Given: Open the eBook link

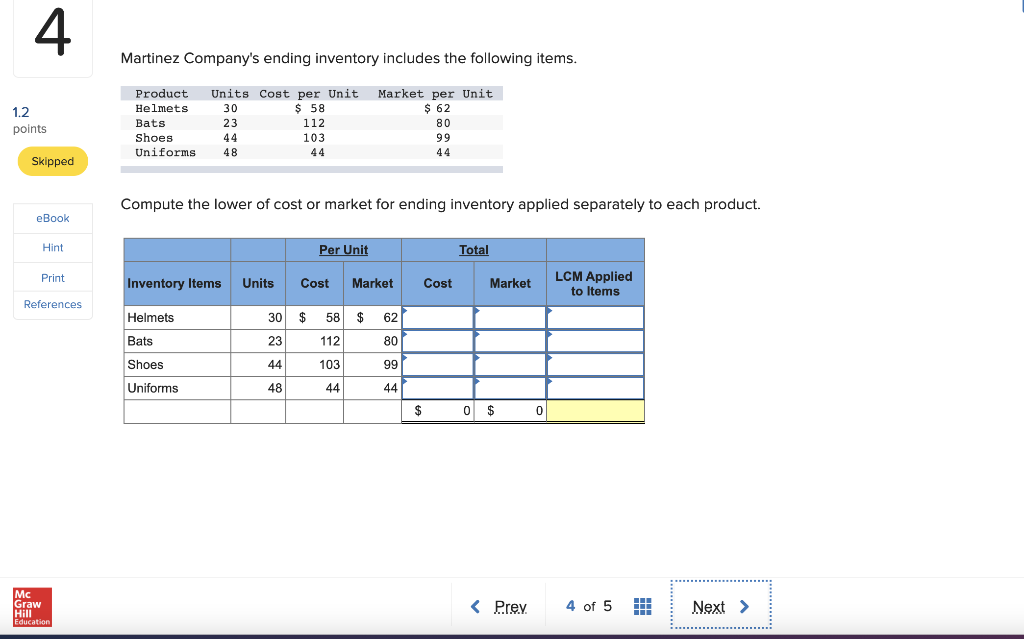Looking at the screenshot, I should 53,218.
